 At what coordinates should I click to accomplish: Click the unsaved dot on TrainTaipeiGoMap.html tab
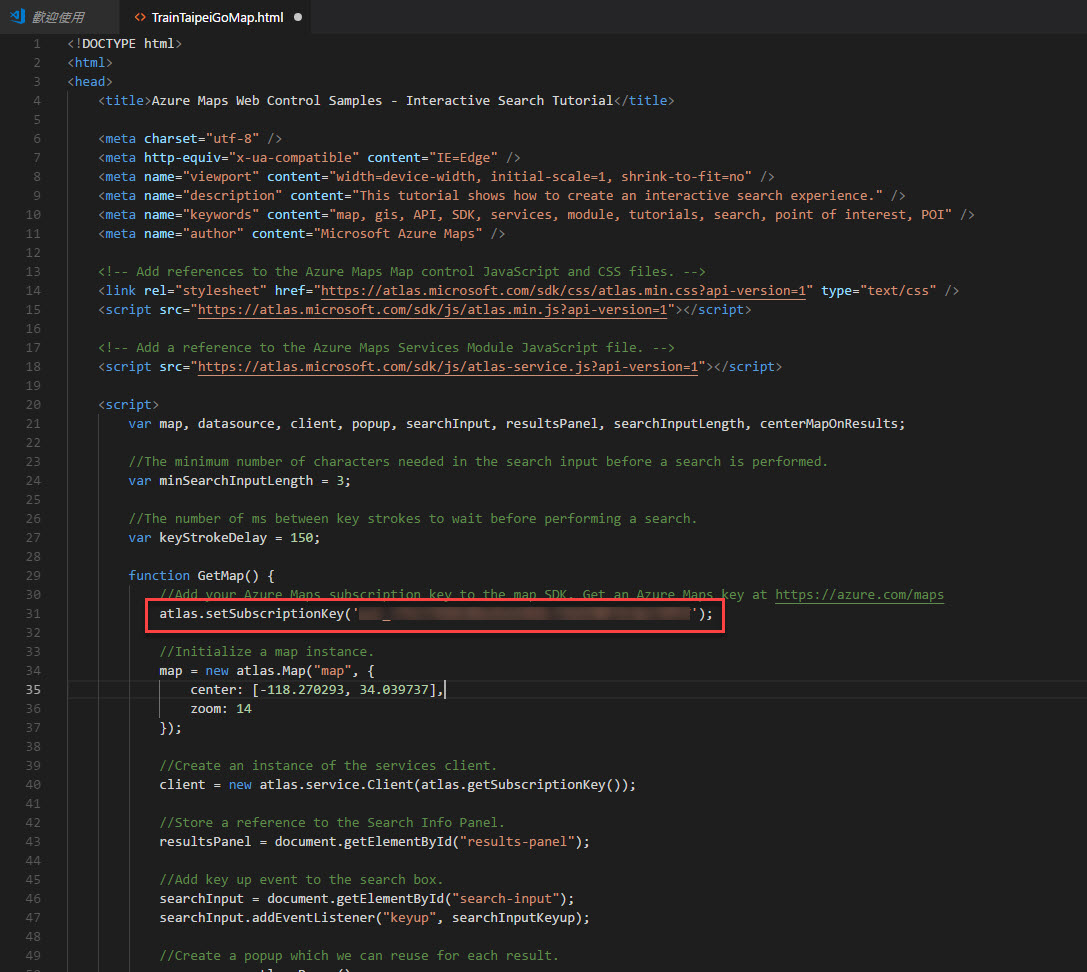[x=298, y=17]
